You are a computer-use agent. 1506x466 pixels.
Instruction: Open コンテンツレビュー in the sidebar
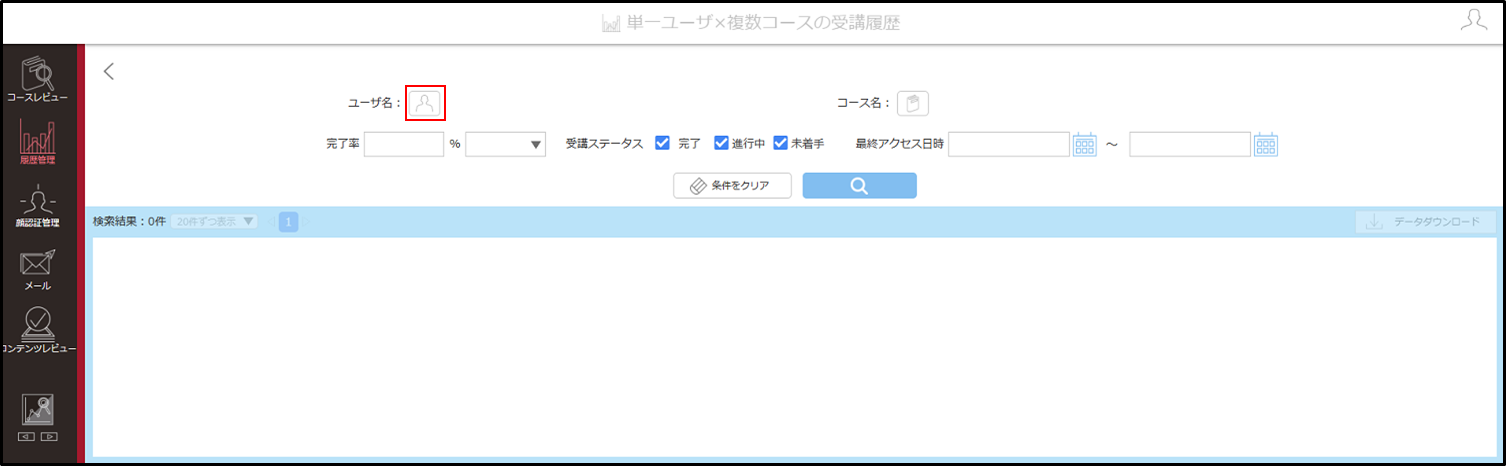(37, 331)
